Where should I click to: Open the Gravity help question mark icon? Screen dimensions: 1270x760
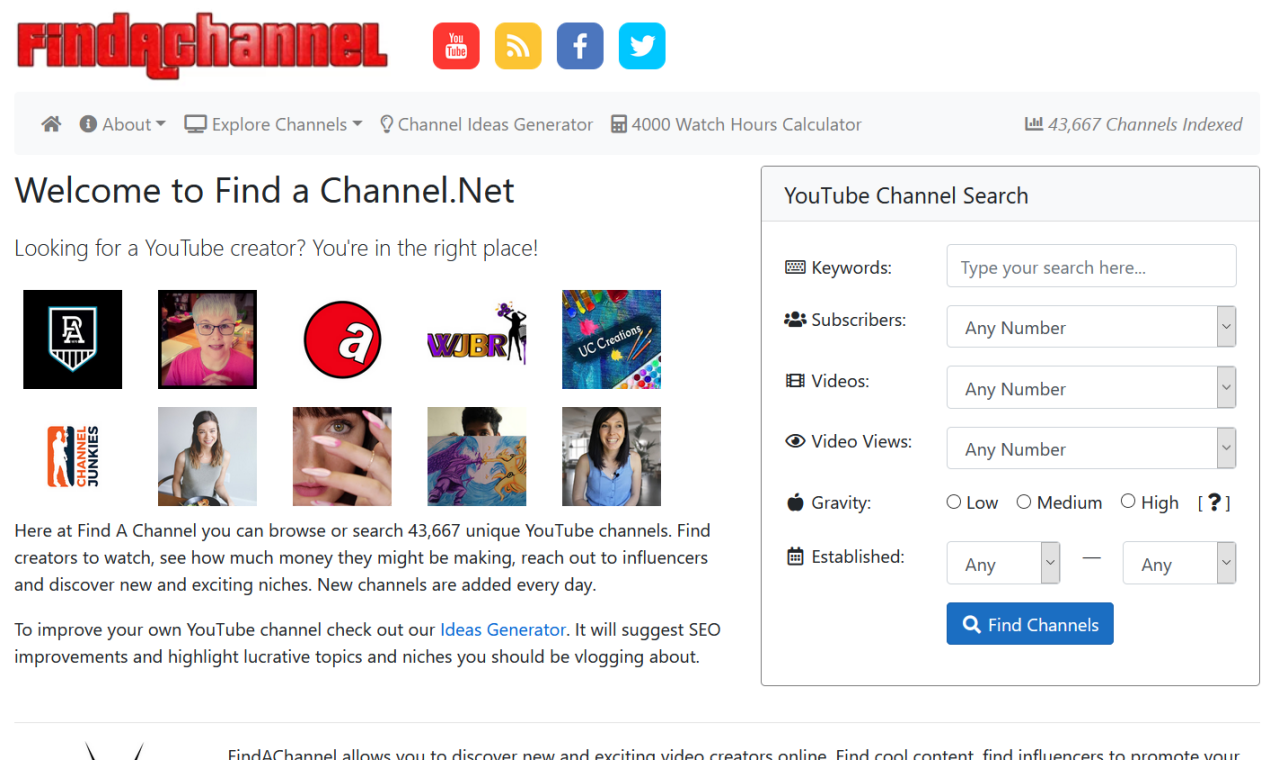(1214, 502)
